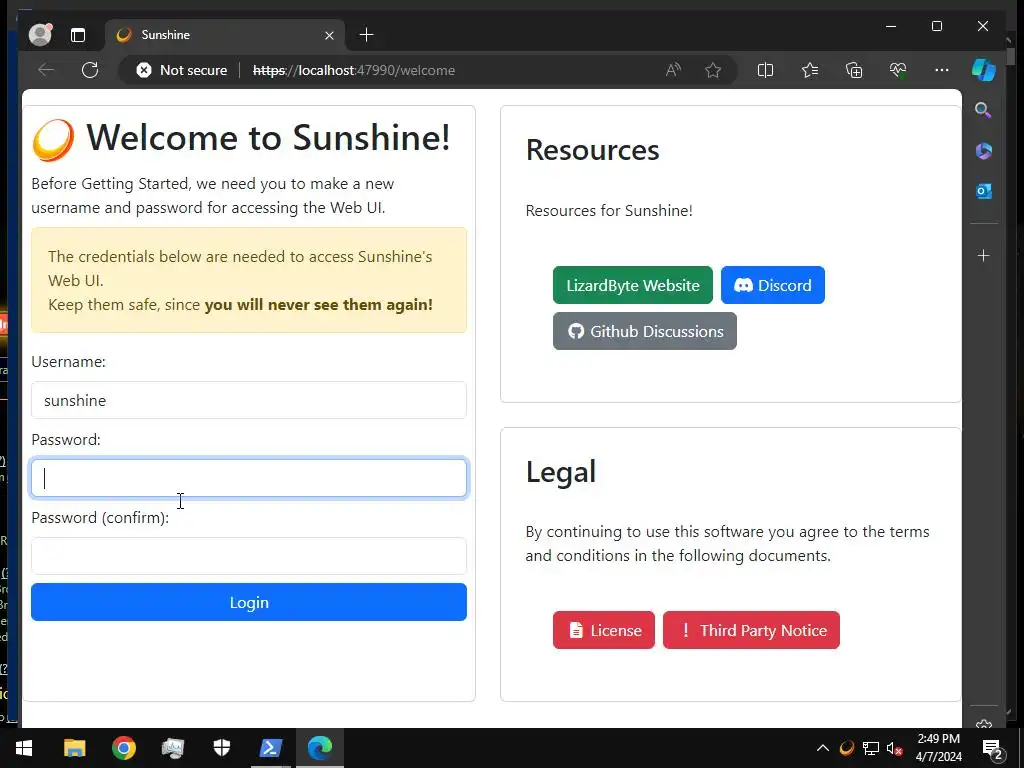The image size is (1024, 768).
Task: Submit the blue Login button
Action: pyautogui.click(x=249, y=602)
